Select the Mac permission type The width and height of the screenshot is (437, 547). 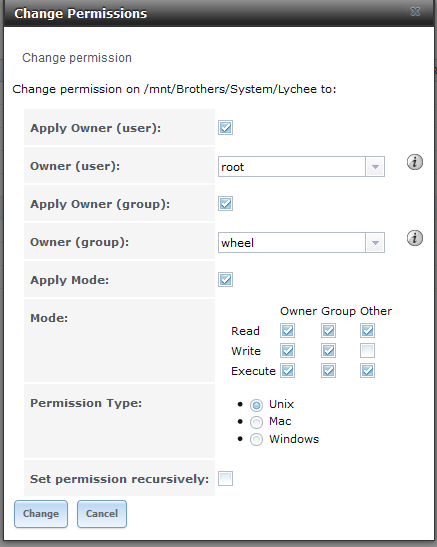256,422
